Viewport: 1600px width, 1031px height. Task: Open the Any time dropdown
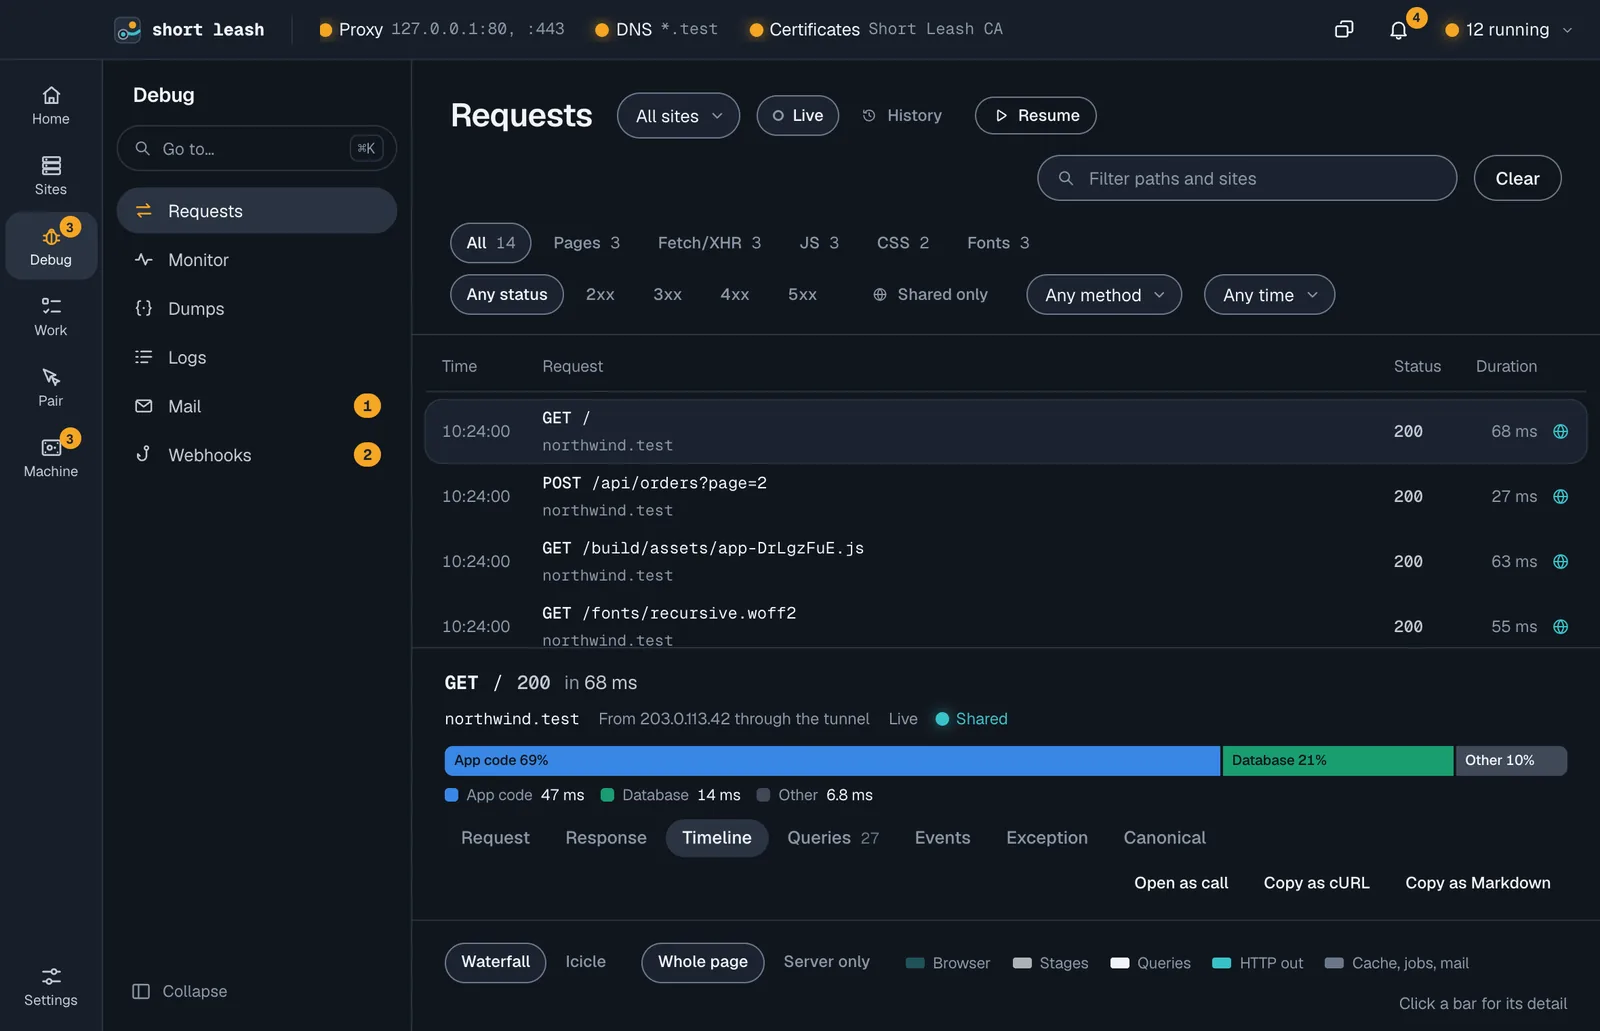(1269, 295)
